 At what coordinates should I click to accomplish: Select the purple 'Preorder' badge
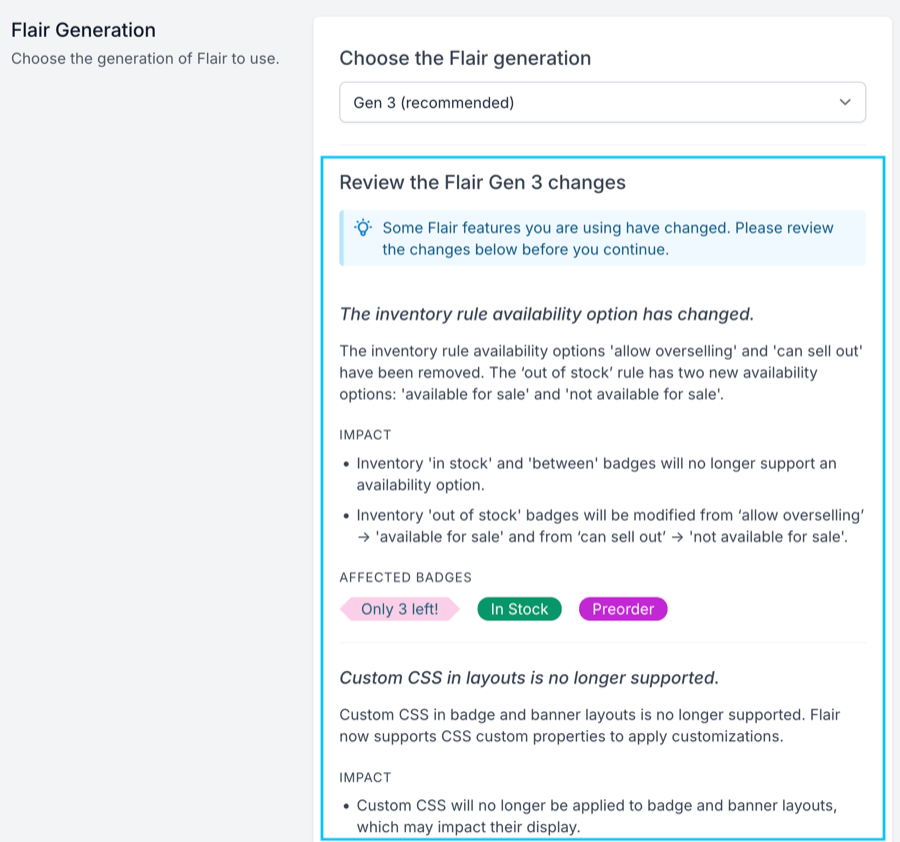click(622, 608)
